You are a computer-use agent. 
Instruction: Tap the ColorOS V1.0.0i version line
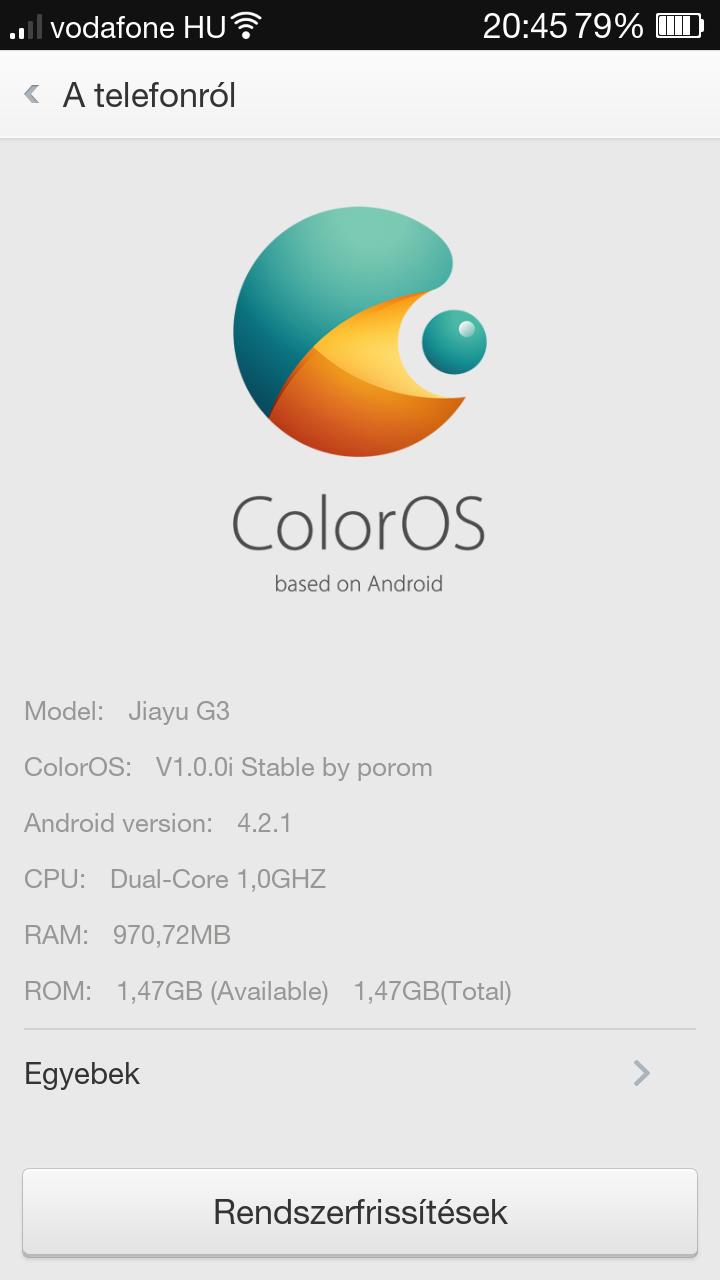[228, 768]
